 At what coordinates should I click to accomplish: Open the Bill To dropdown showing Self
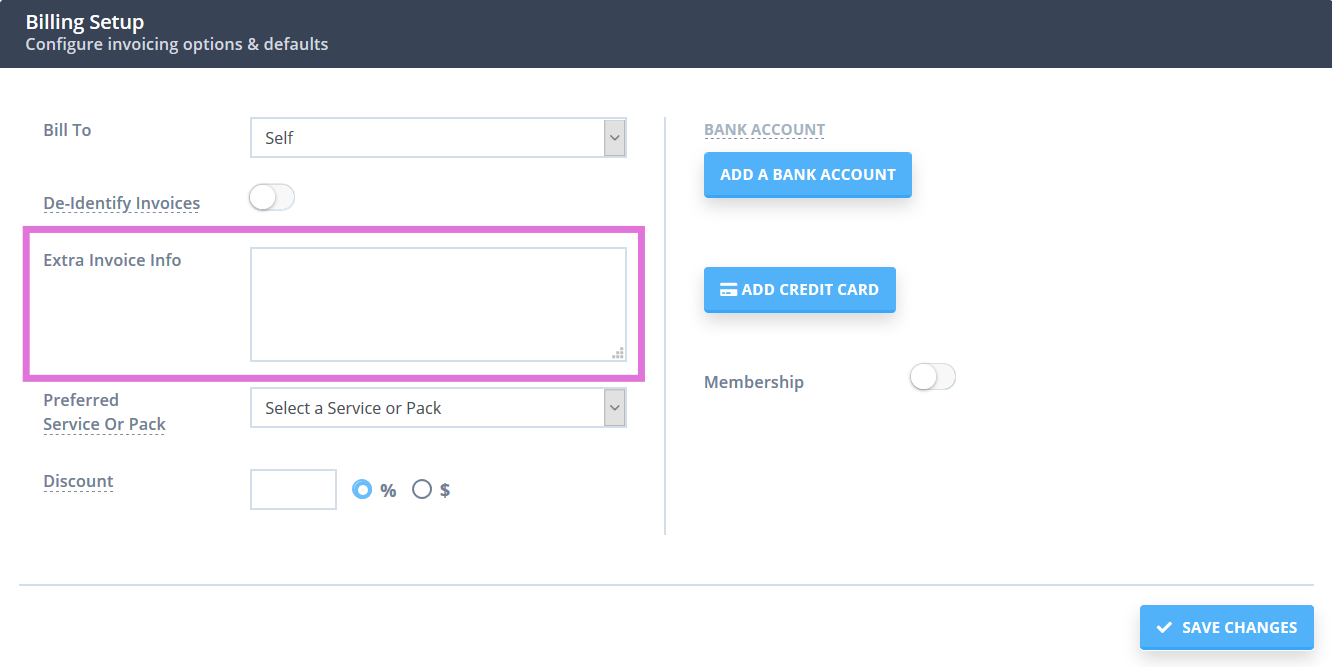coord(438,137)
